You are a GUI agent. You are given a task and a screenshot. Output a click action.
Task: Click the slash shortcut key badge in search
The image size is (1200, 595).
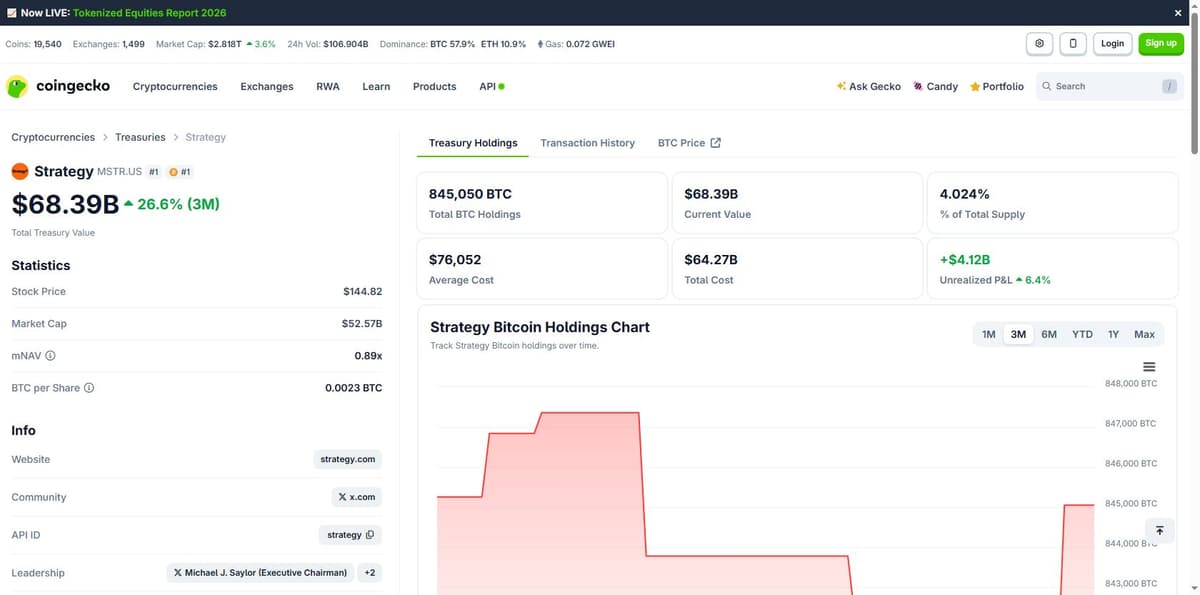1169,87
